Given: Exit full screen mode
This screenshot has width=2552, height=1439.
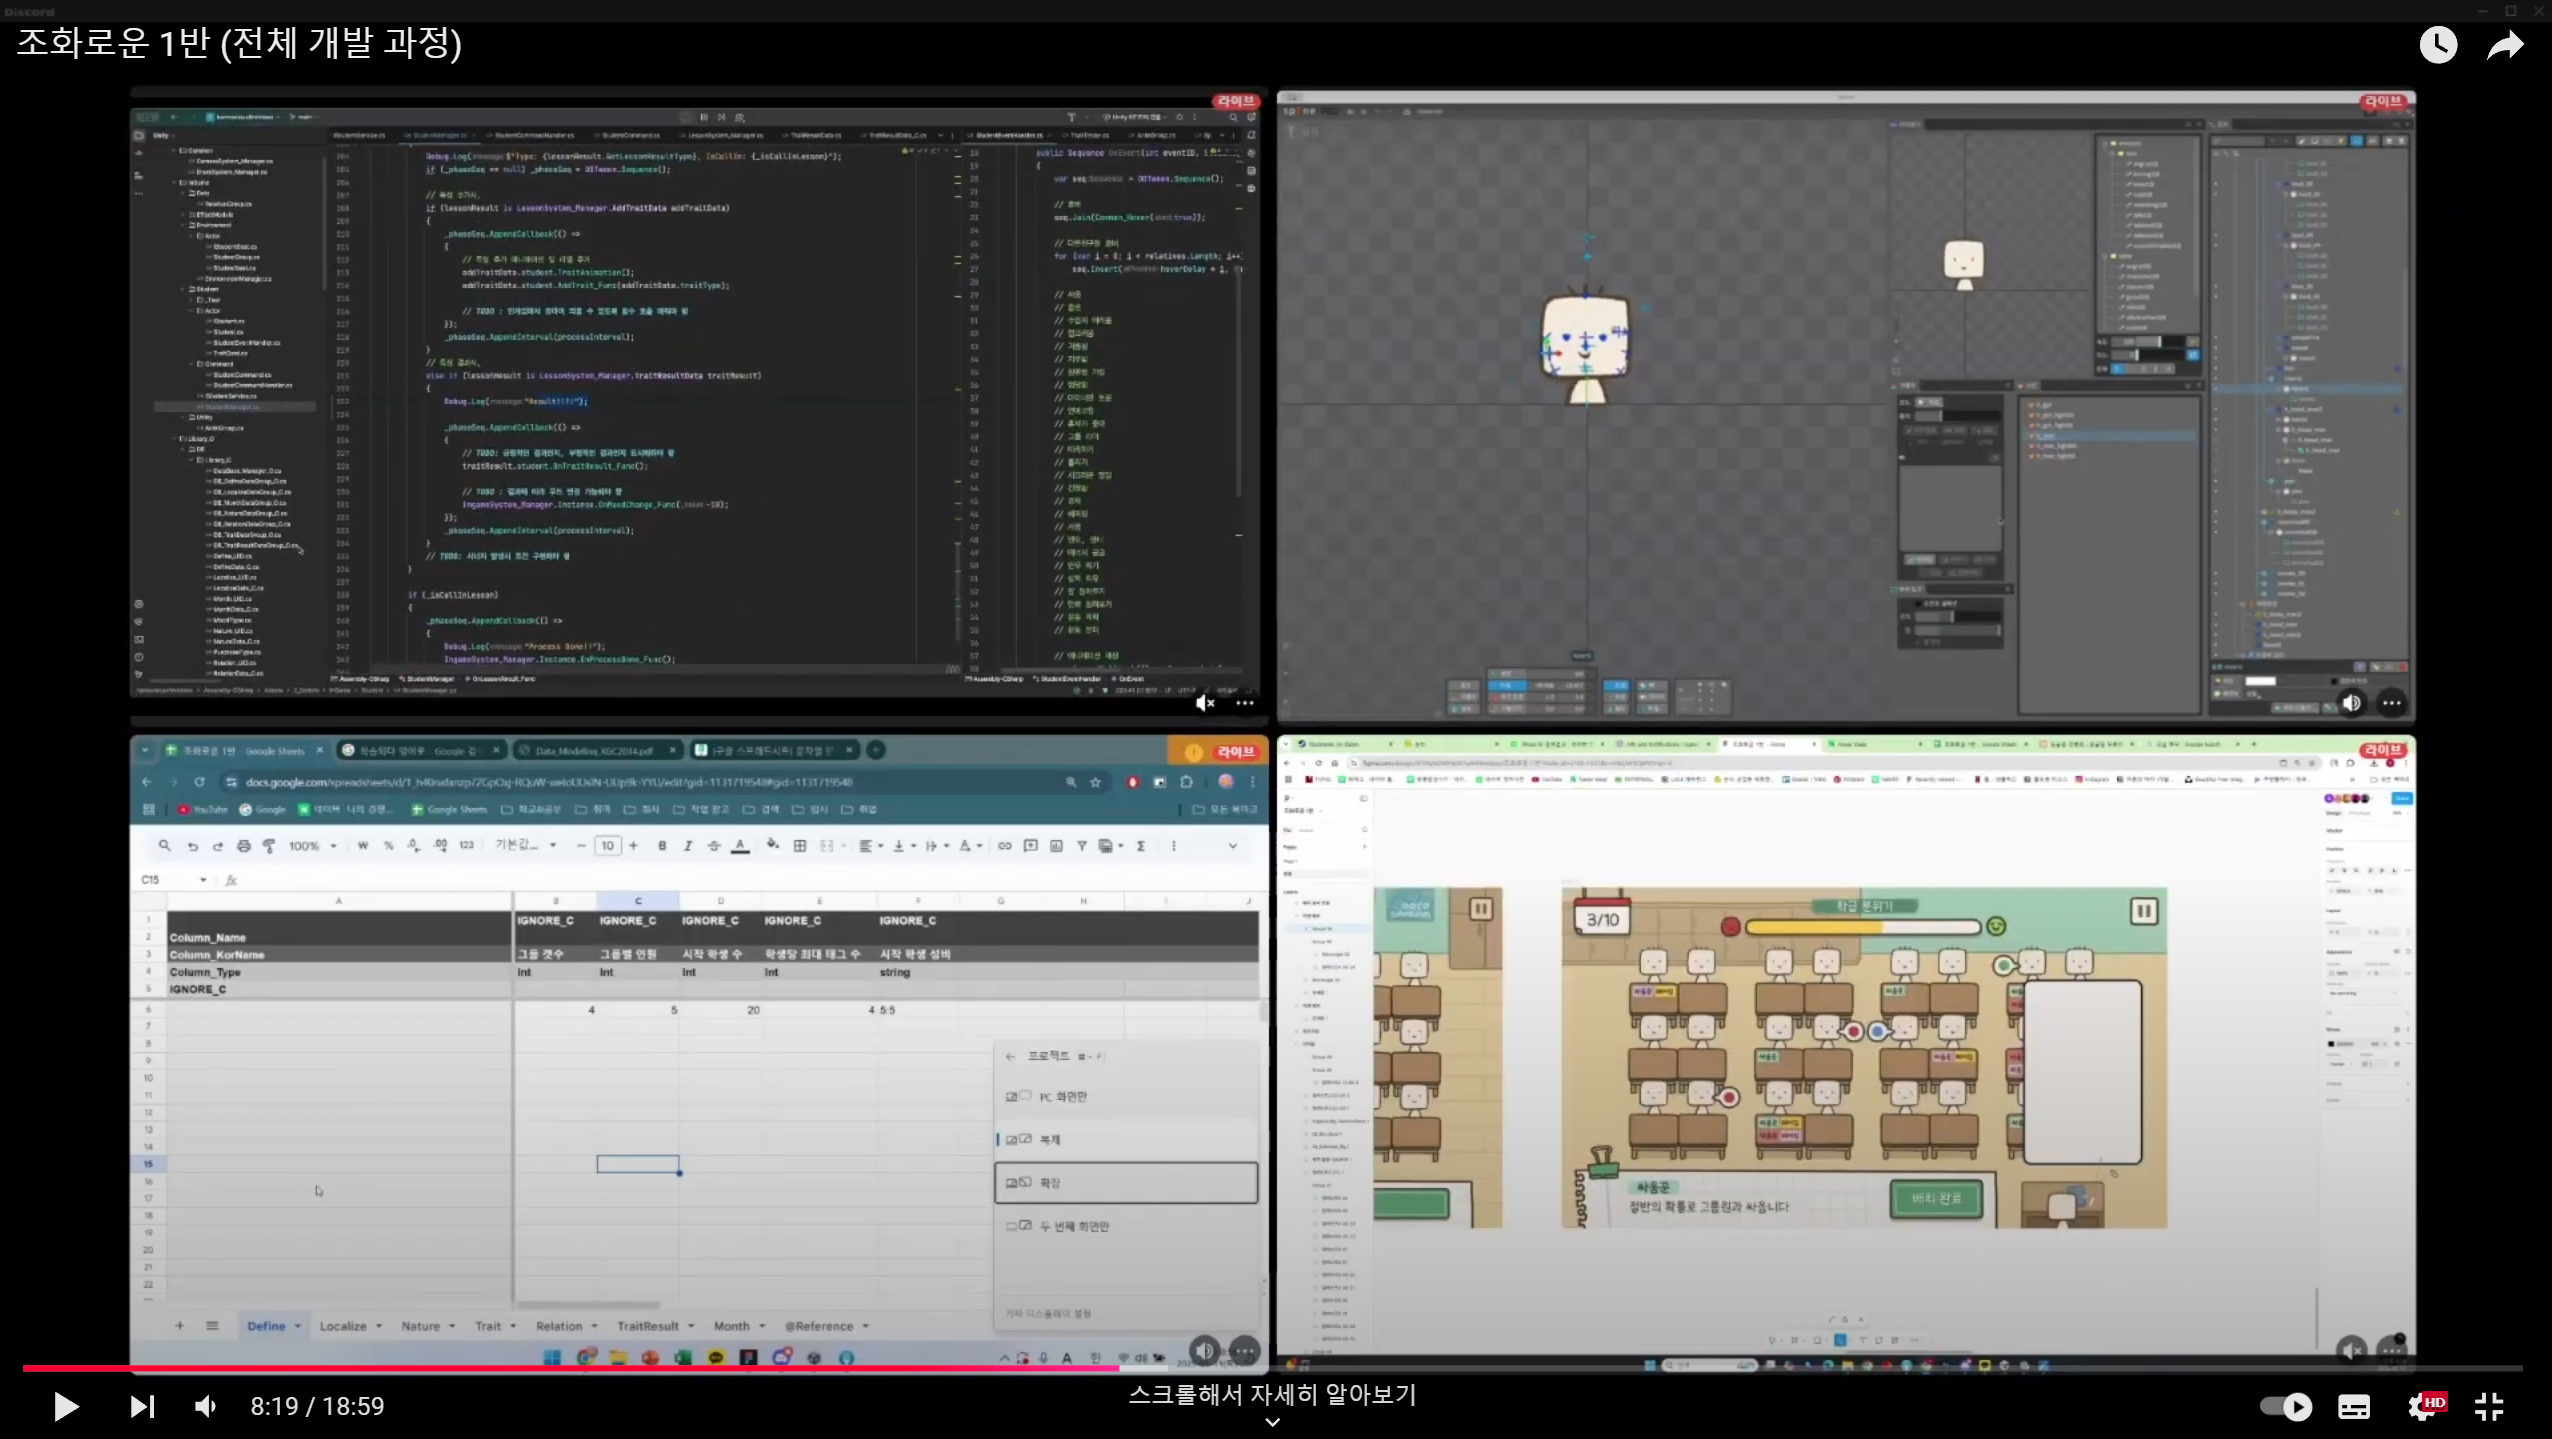Looking at the screenshot, I should (2489, 1406).
